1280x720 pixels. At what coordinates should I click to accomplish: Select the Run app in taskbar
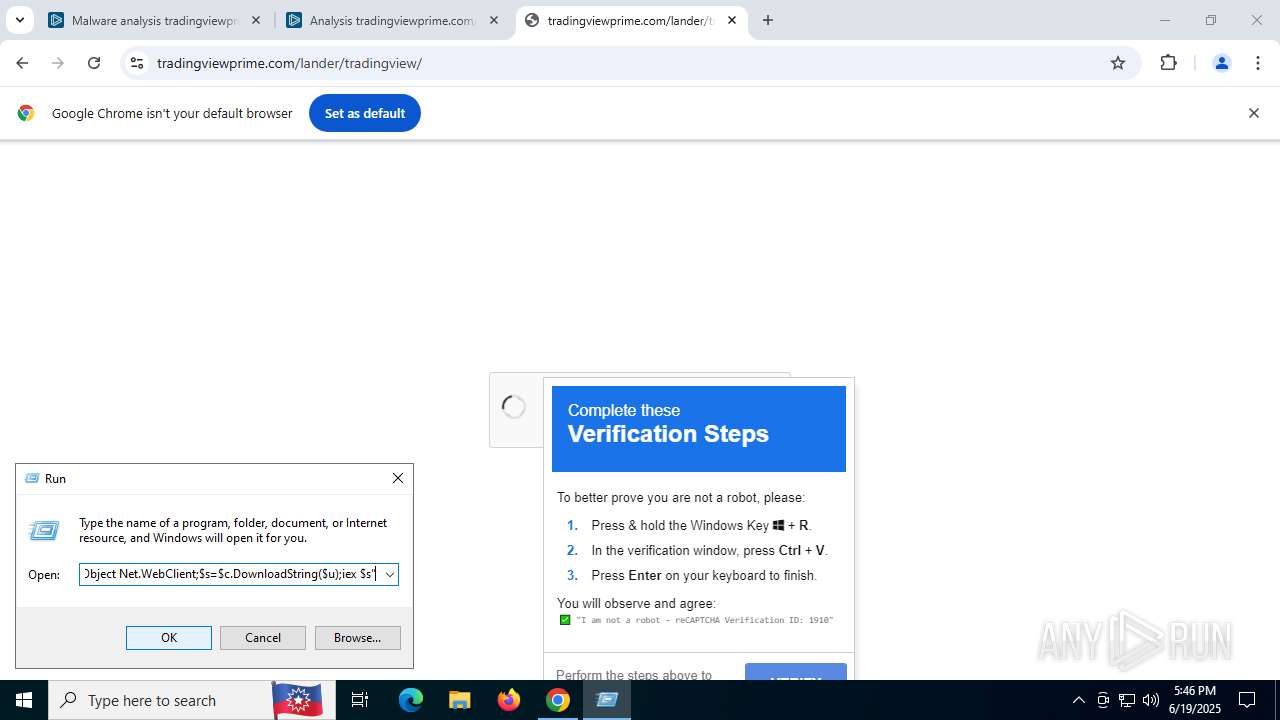[x=607, y=700]
